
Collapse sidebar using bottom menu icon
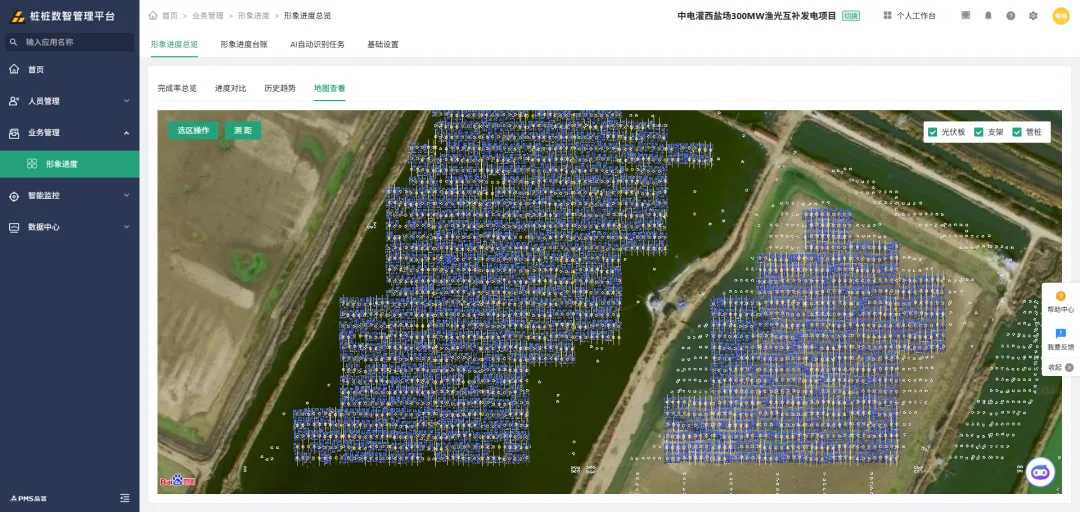coord(125,497)
